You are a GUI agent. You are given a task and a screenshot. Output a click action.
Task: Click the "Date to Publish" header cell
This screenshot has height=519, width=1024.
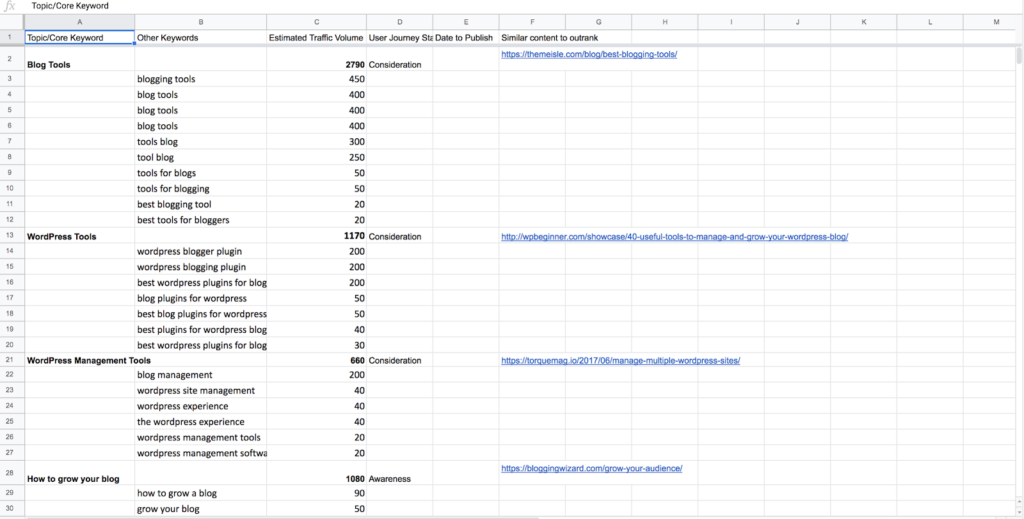[x=465, y=38]
